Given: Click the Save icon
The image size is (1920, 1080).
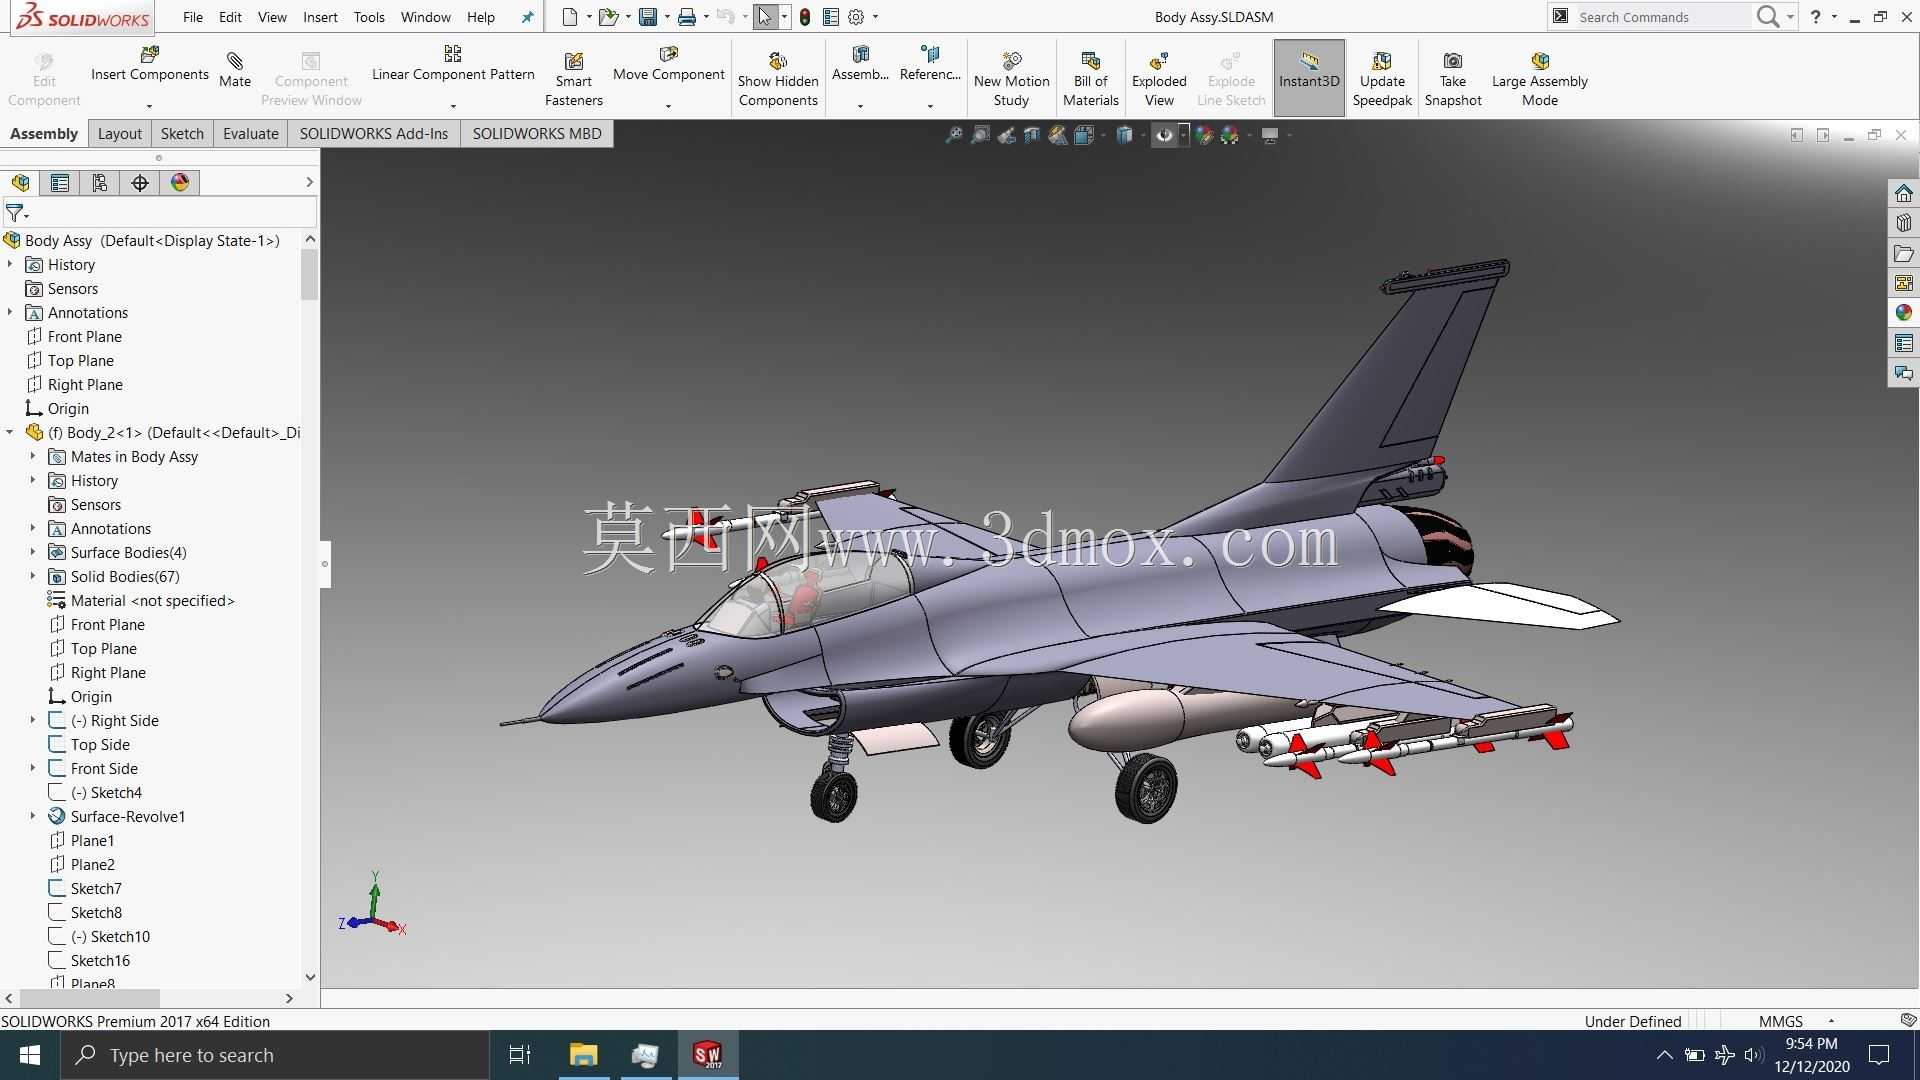Looking at the screenshot, I should pyautogui.click(x=648, y=17).
